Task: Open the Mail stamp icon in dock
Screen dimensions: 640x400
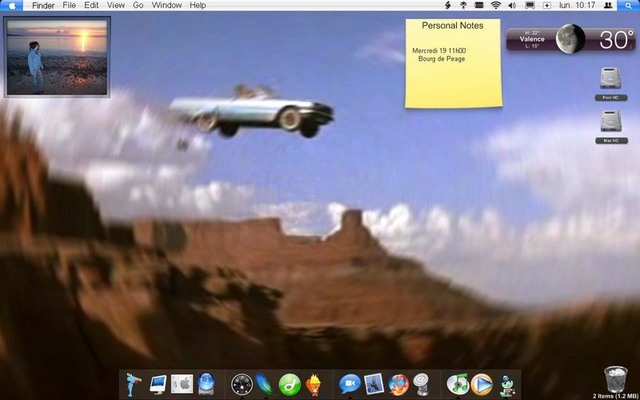Action: pos(374,384)
